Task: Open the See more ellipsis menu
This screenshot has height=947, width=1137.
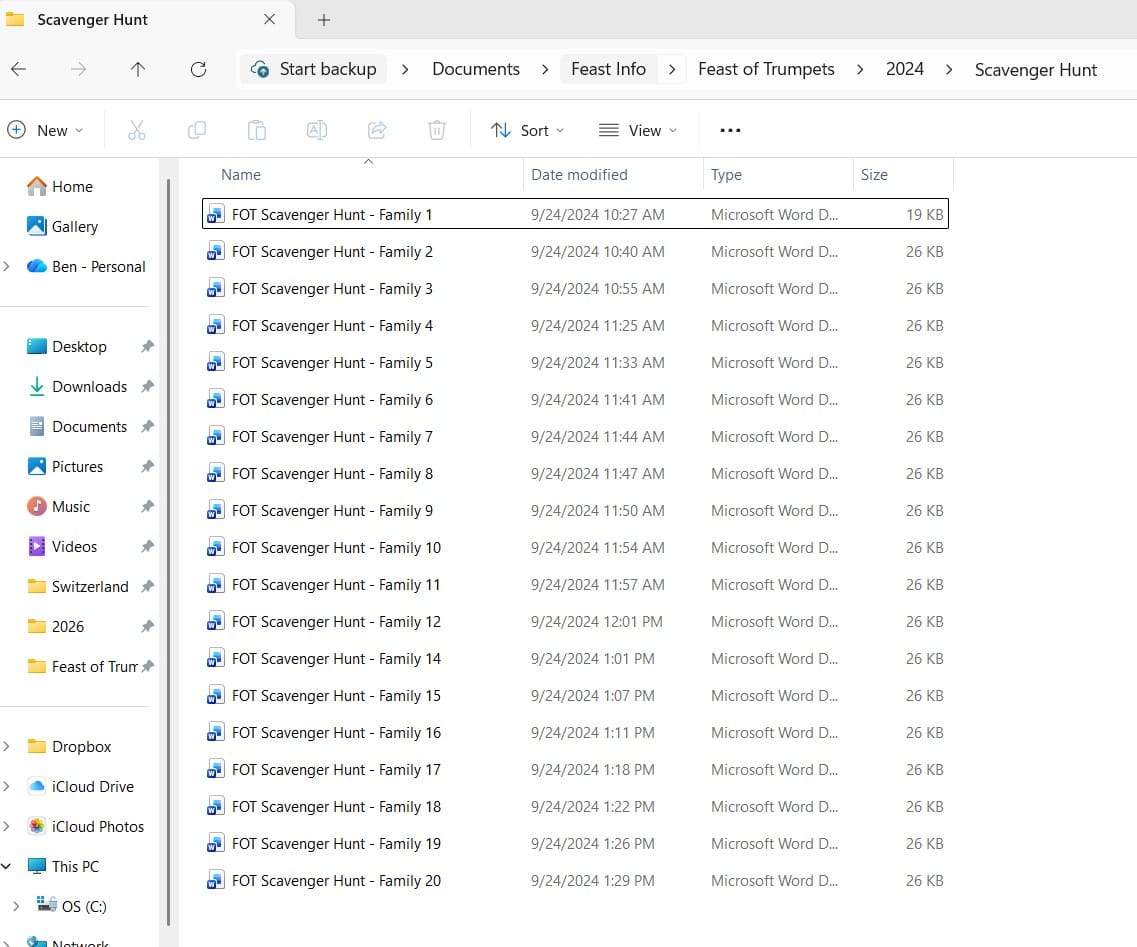Action: click(x=730, y=131)
